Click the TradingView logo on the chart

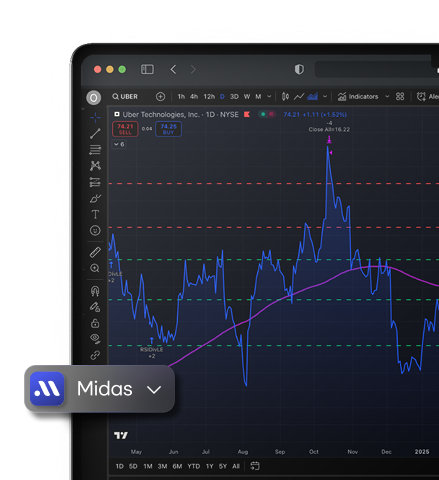point(121,435)
